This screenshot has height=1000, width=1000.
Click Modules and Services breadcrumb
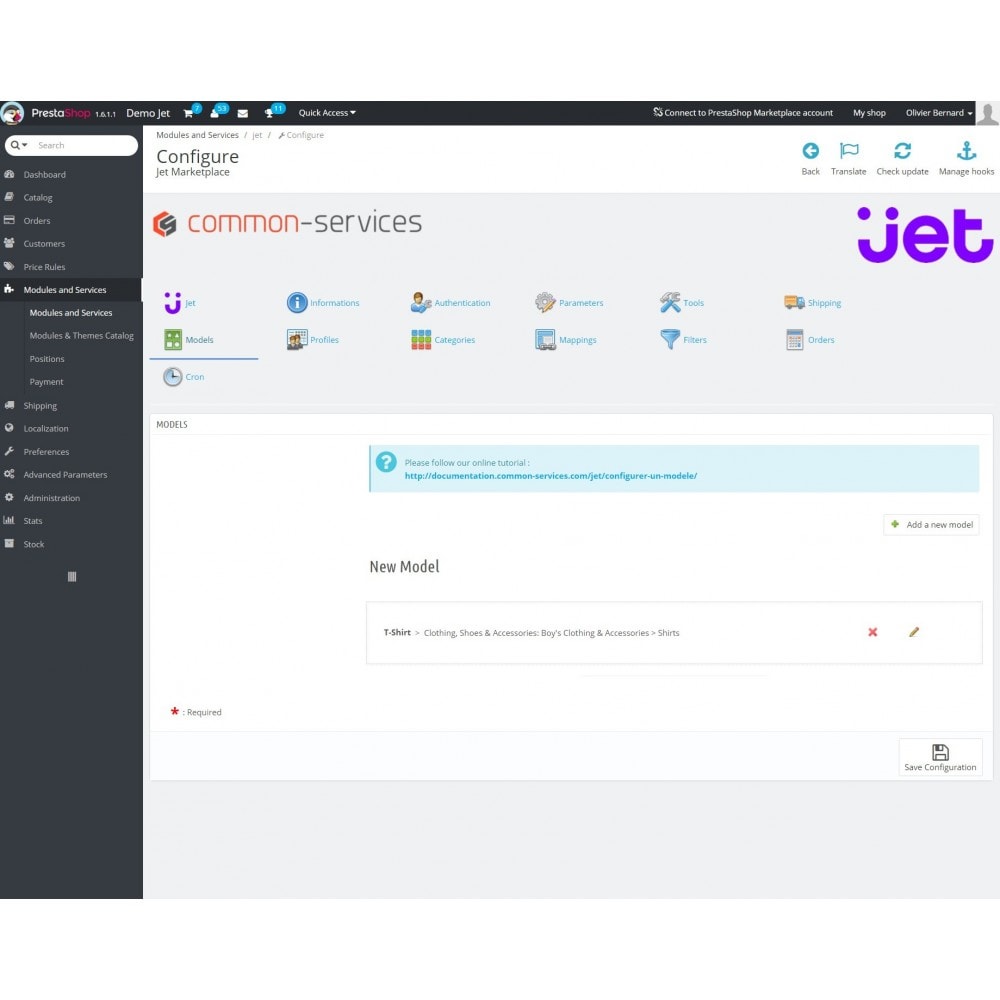coord(197,135)
